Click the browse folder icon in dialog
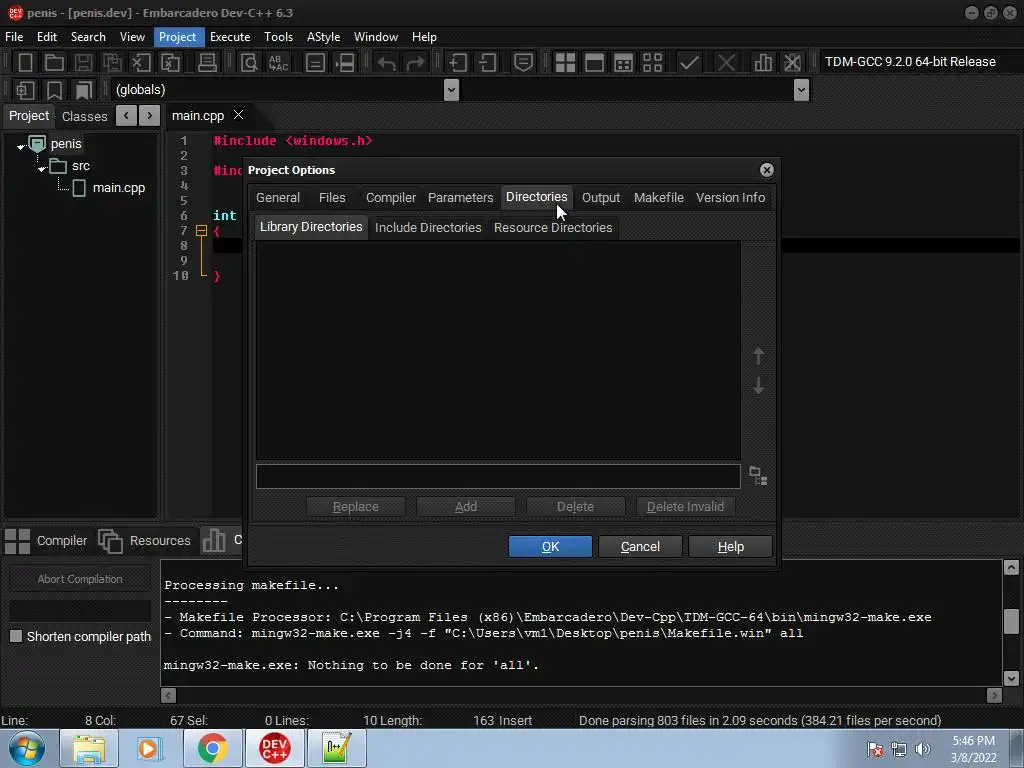Viewport: 1024px width, 768px height. coord(758,475)
